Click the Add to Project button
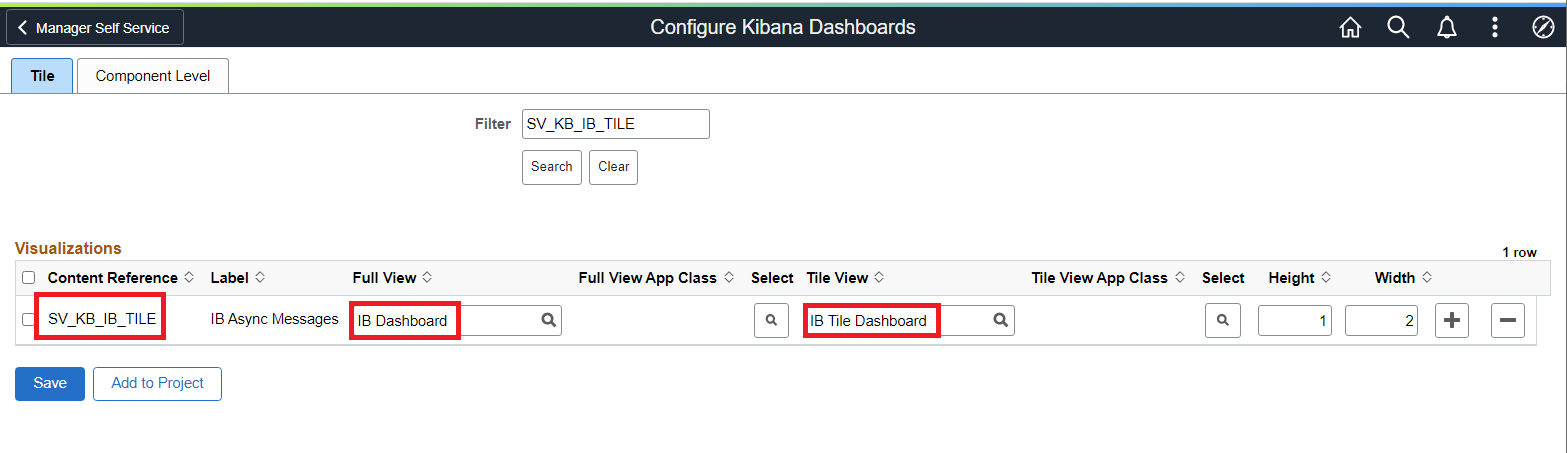The height and width of the screenshot is (453, 1567). pyautogui.click(x=157, y=383)
